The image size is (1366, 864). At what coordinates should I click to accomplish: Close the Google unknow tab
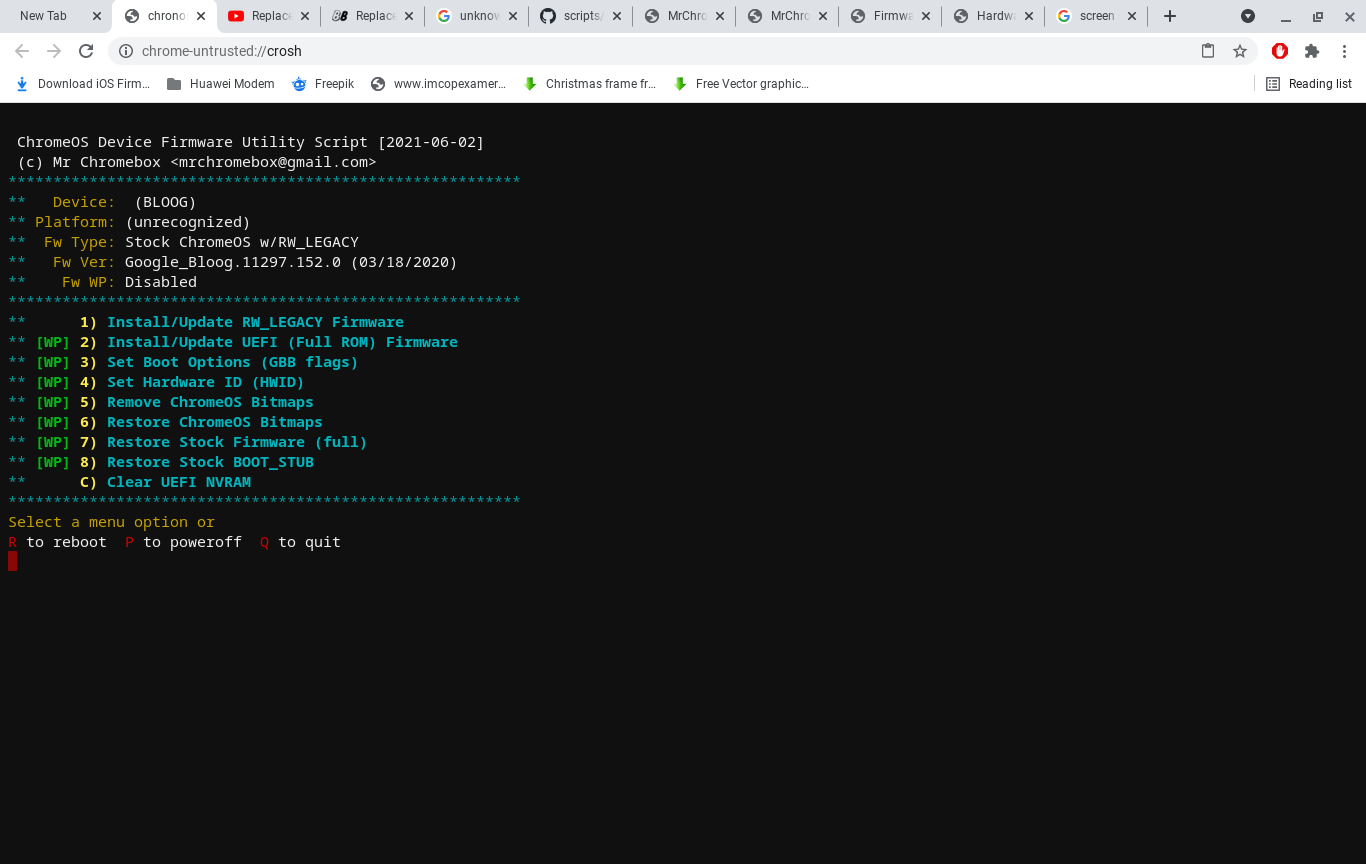(x=513, y=16)
